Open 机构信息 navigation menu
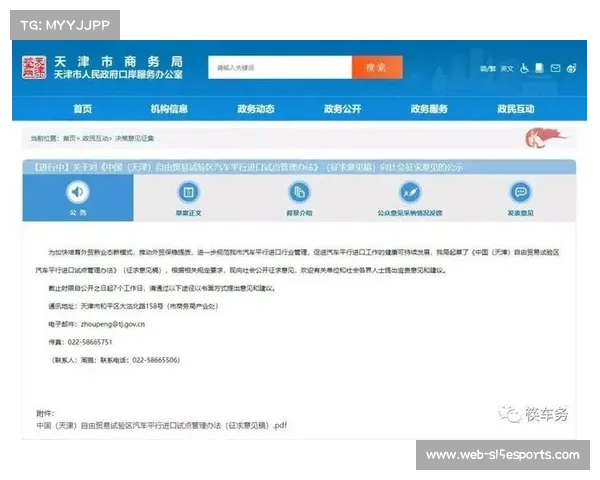 (x=169, y=109)
